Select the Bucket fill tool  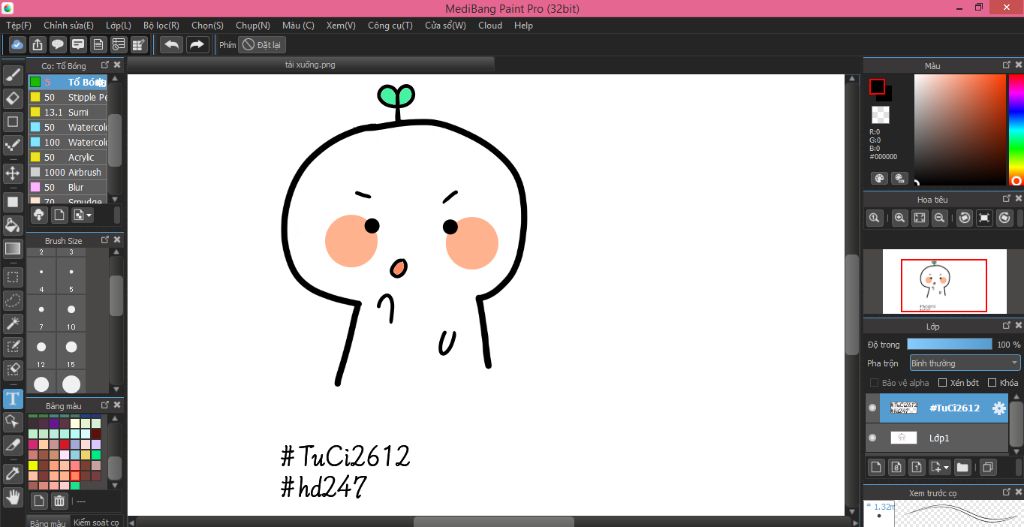click(x=12, y=225)
